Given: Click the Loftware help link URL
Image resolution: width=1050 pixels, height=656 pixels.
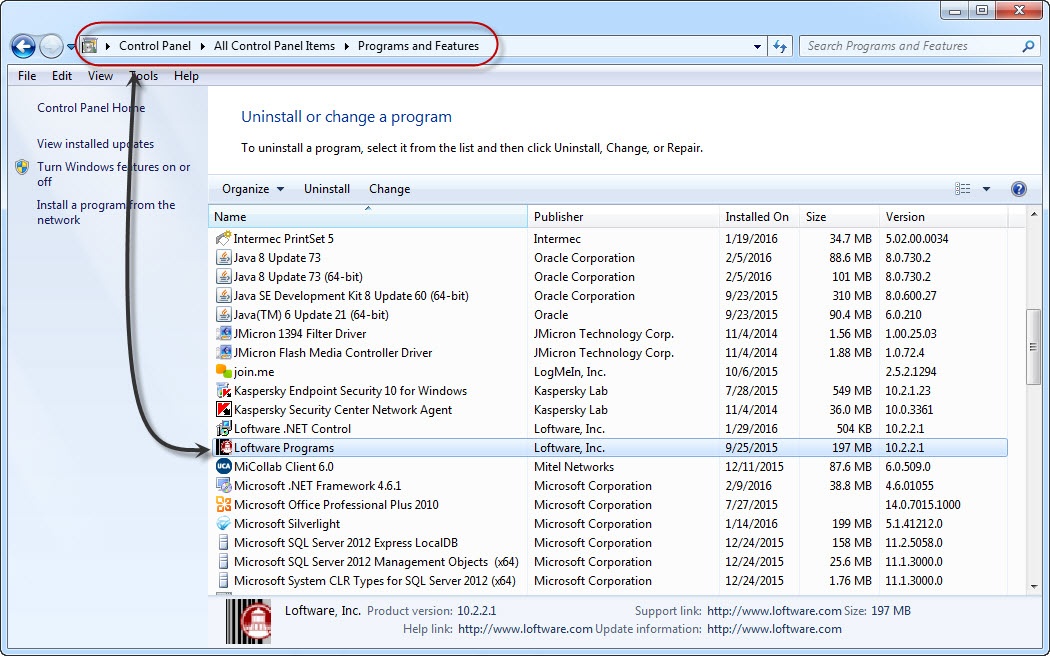Looking at the screenshot, I should (525, 629).
